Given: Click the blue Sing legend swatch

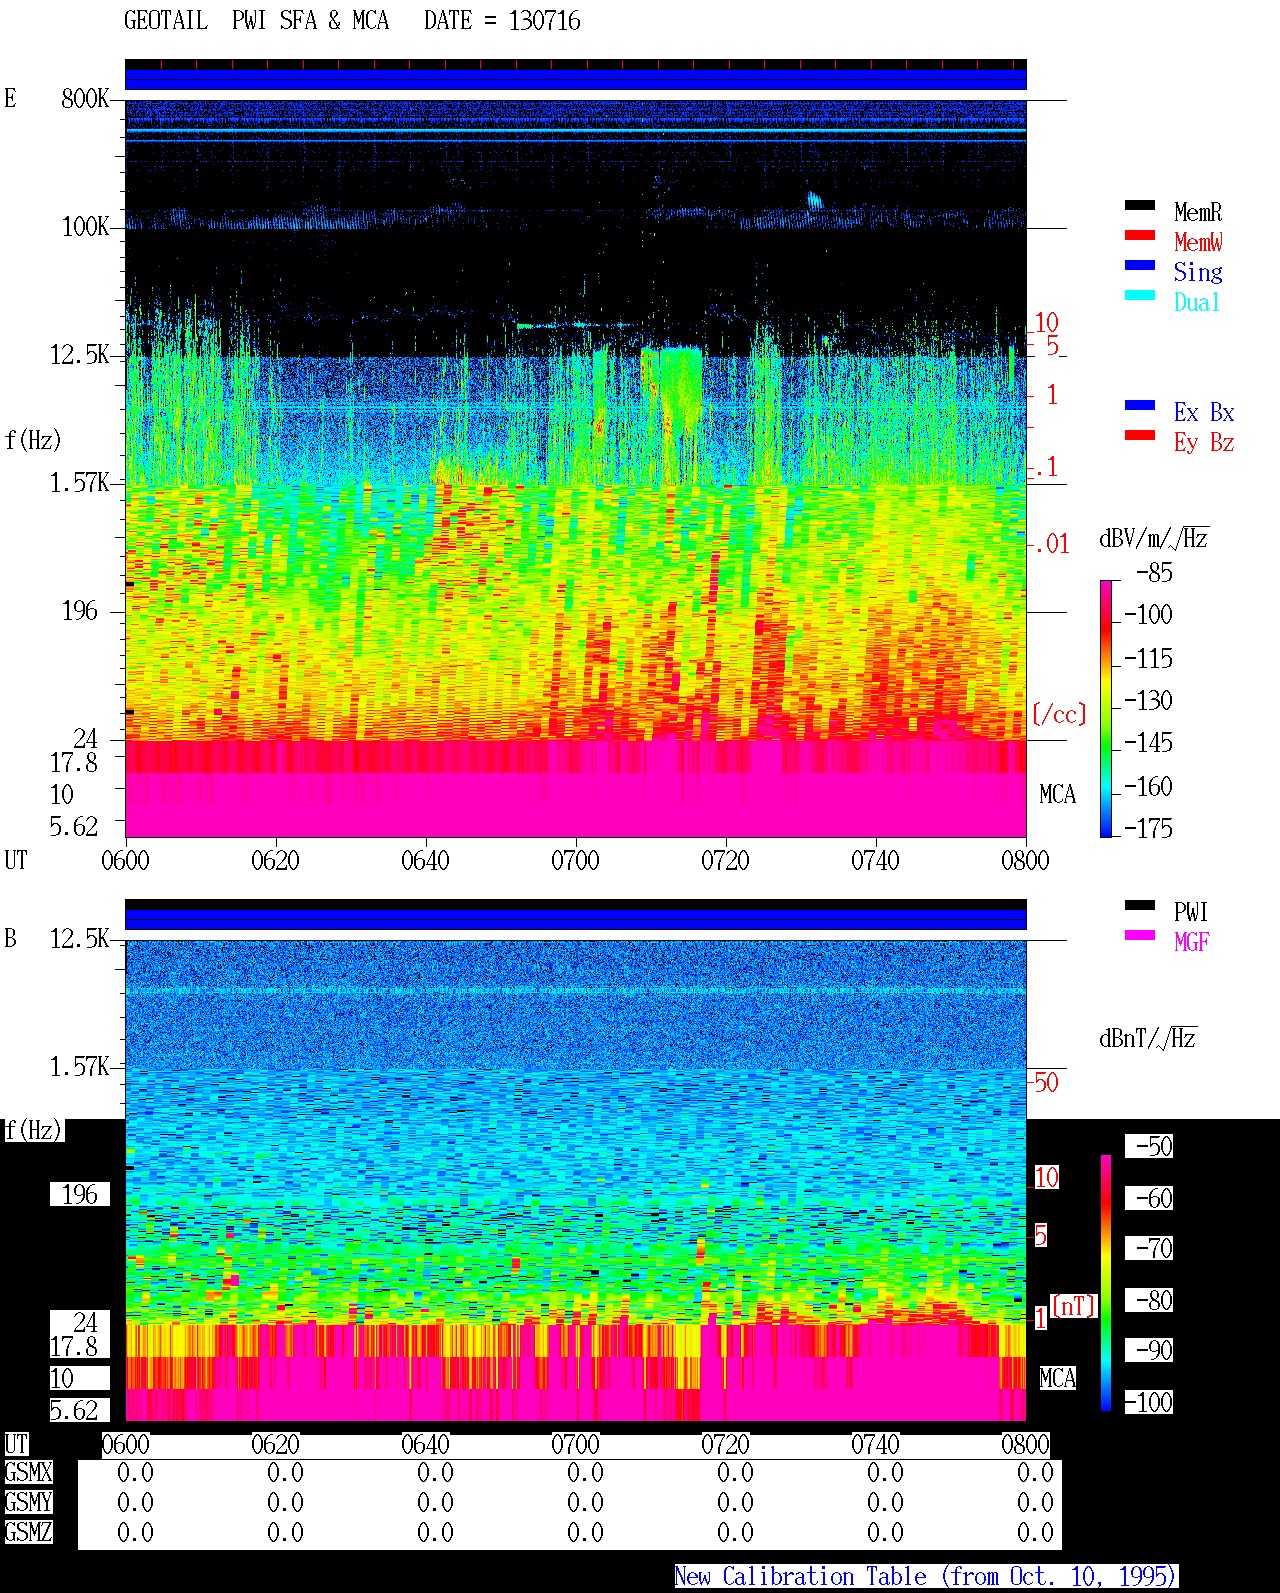Looking at the screenshot, I should (1139, 265).
